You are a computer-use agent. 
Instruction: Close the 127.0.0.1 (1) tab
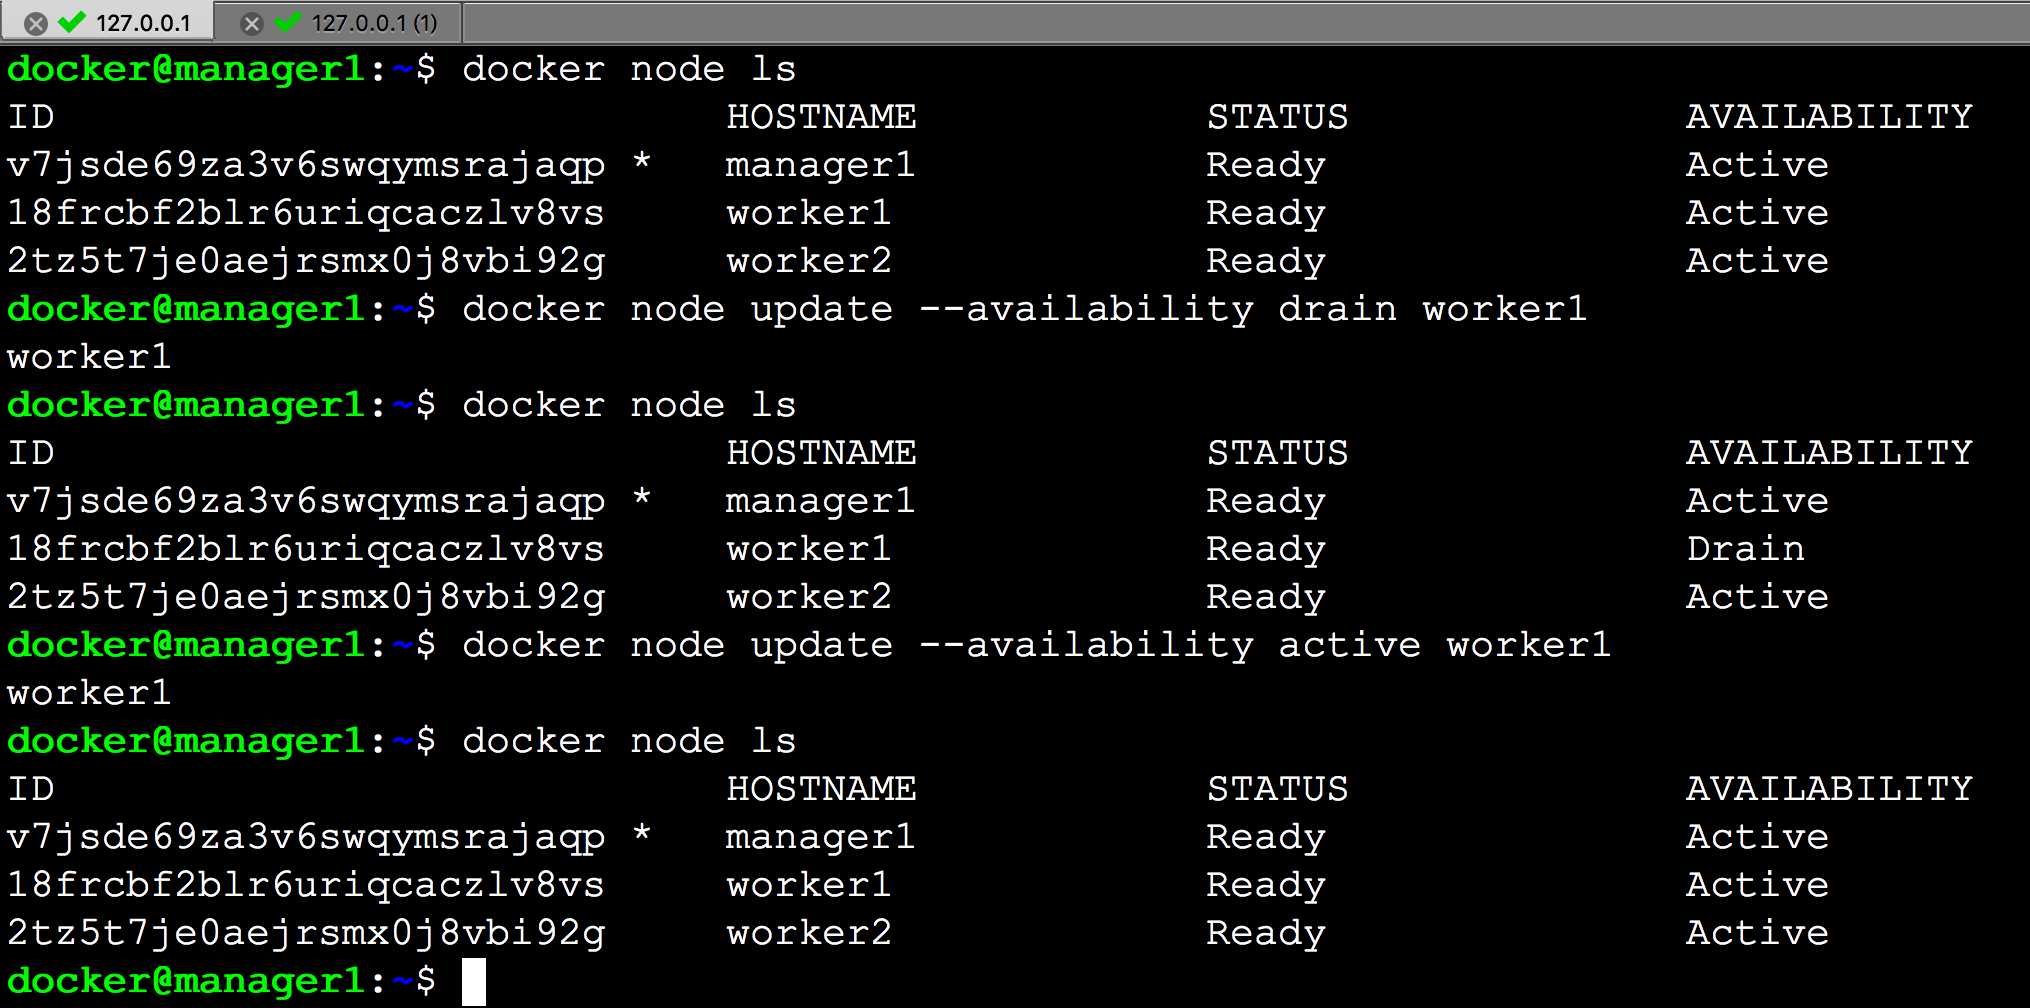click(252, 23)
